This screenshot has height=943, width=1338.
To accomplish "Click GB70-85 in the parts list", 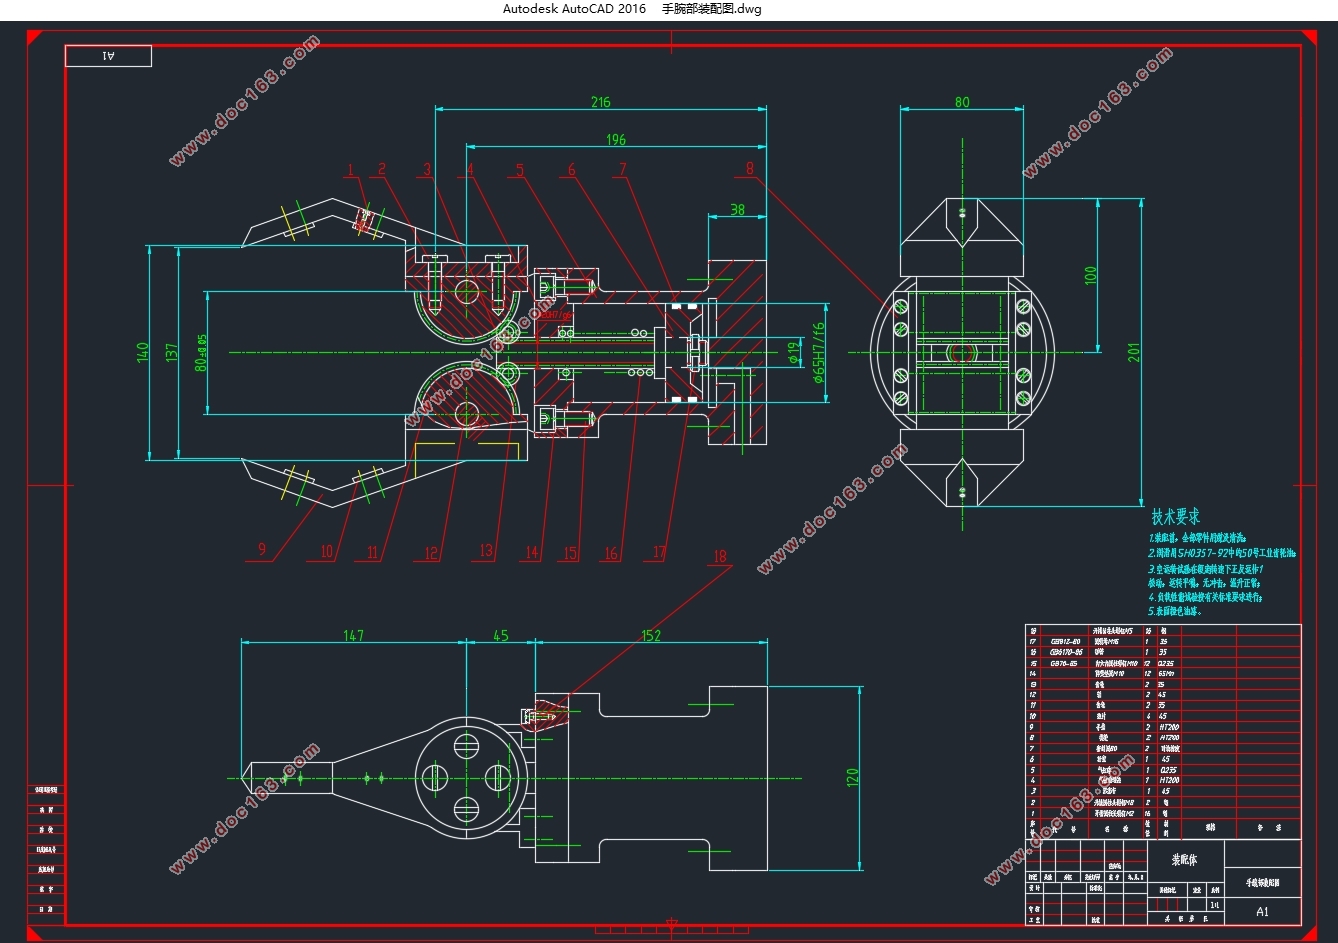I will 1063,663.
